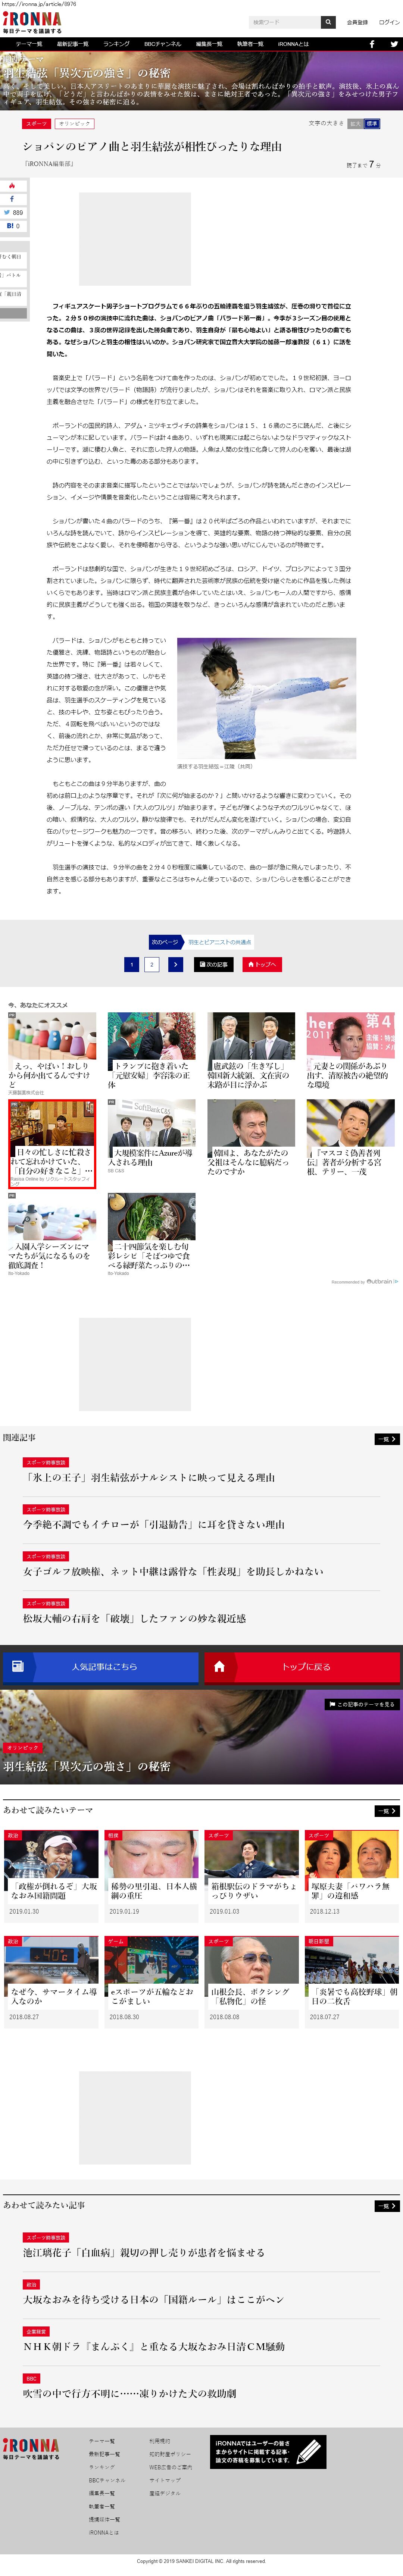Open the イチロー引退勧告 related article headline
Image resolution: width=403 pixels, height=2576 pixels.
[x=154, y=1524]
